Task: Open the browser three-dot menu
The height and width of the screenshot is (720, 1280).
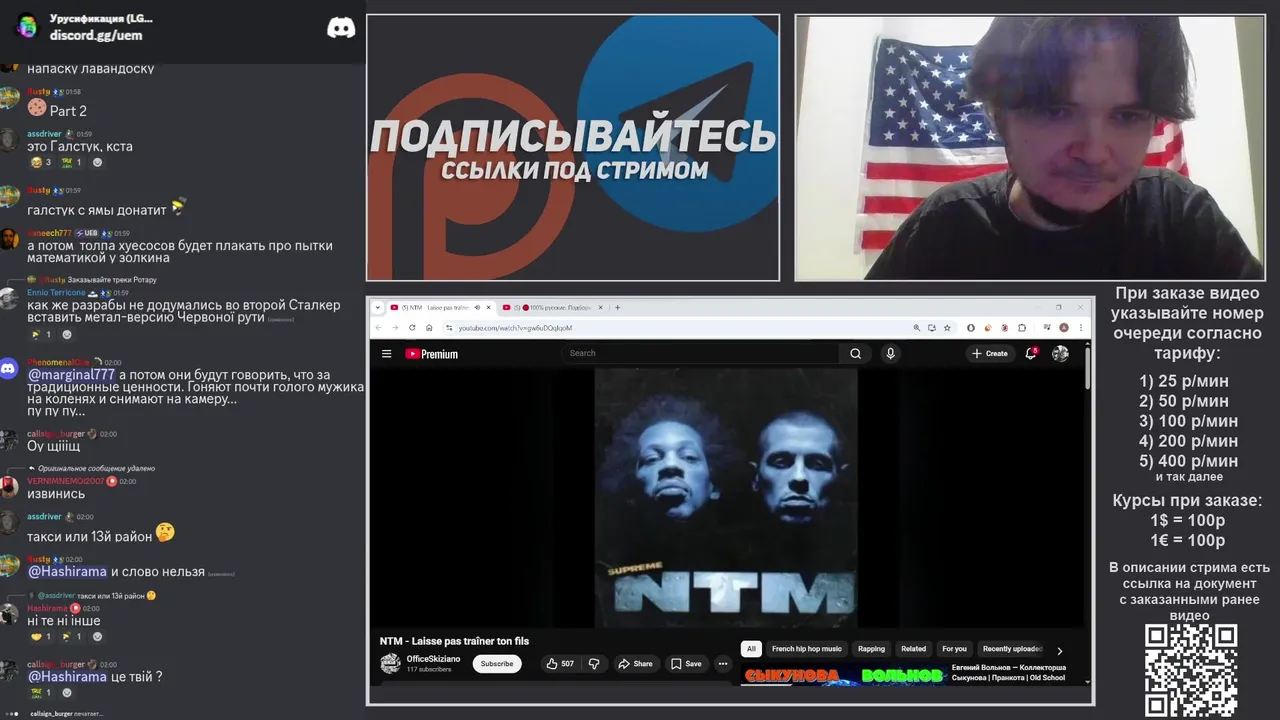Action: point(1080,327)
